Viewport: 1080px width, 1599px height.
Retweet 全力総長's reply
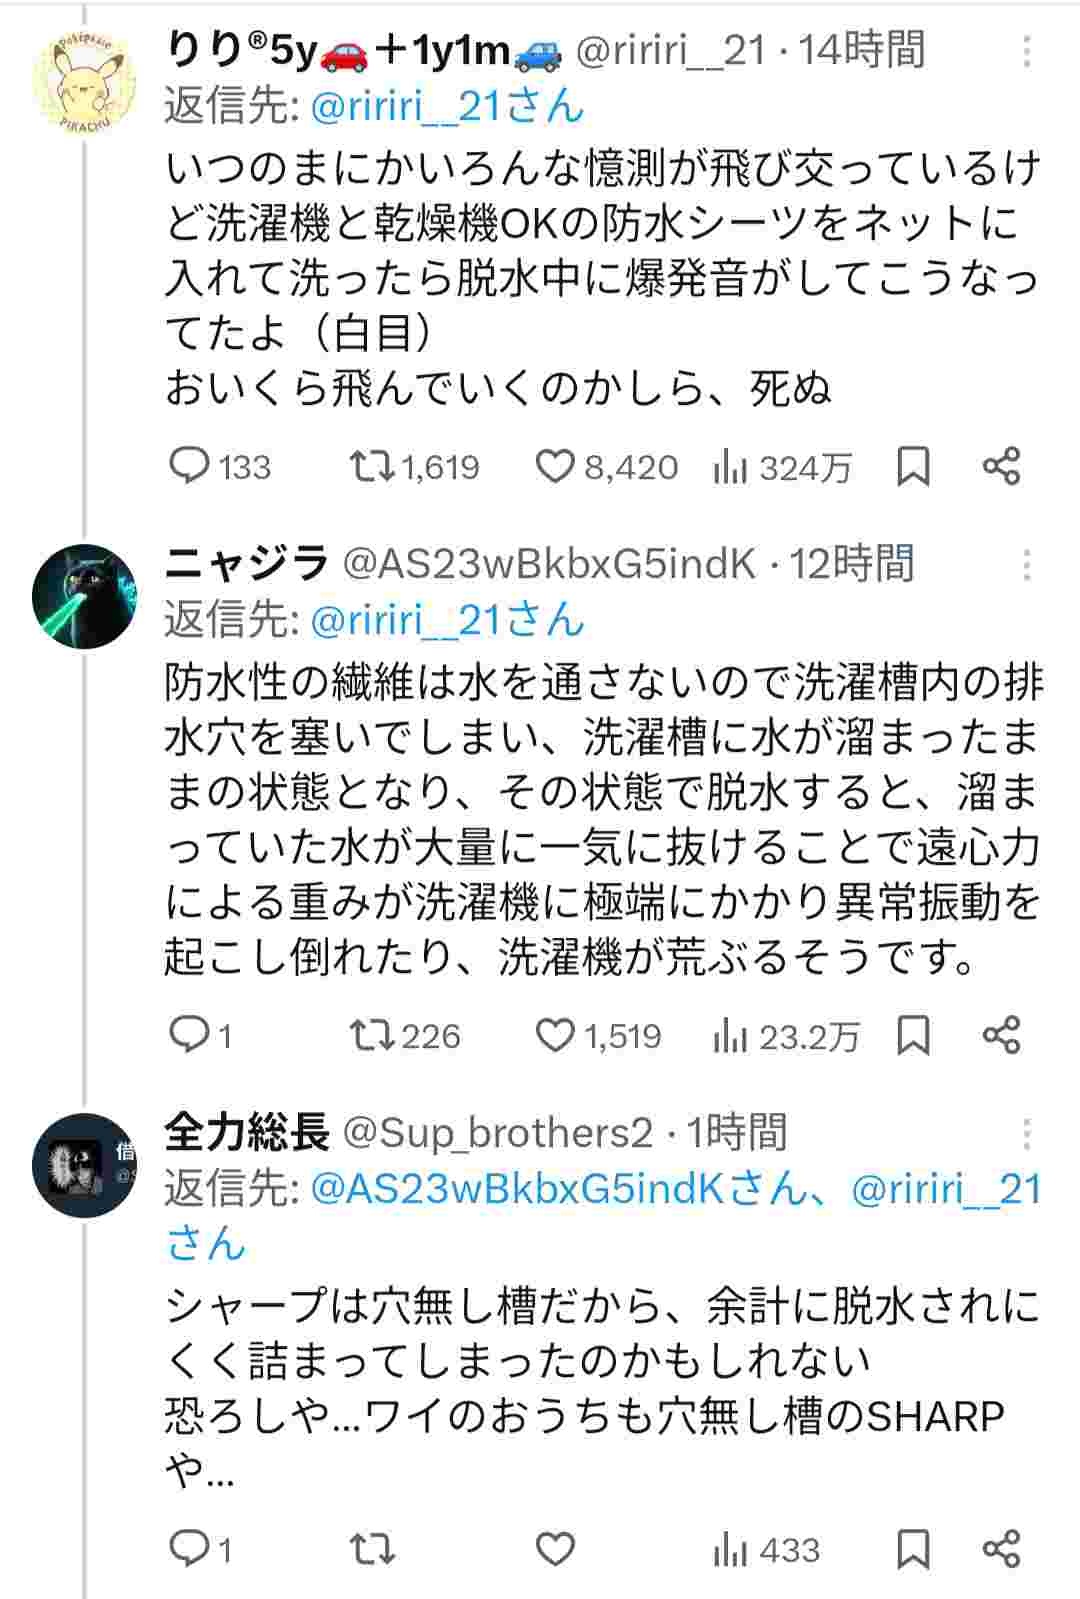coord(372,1550)
